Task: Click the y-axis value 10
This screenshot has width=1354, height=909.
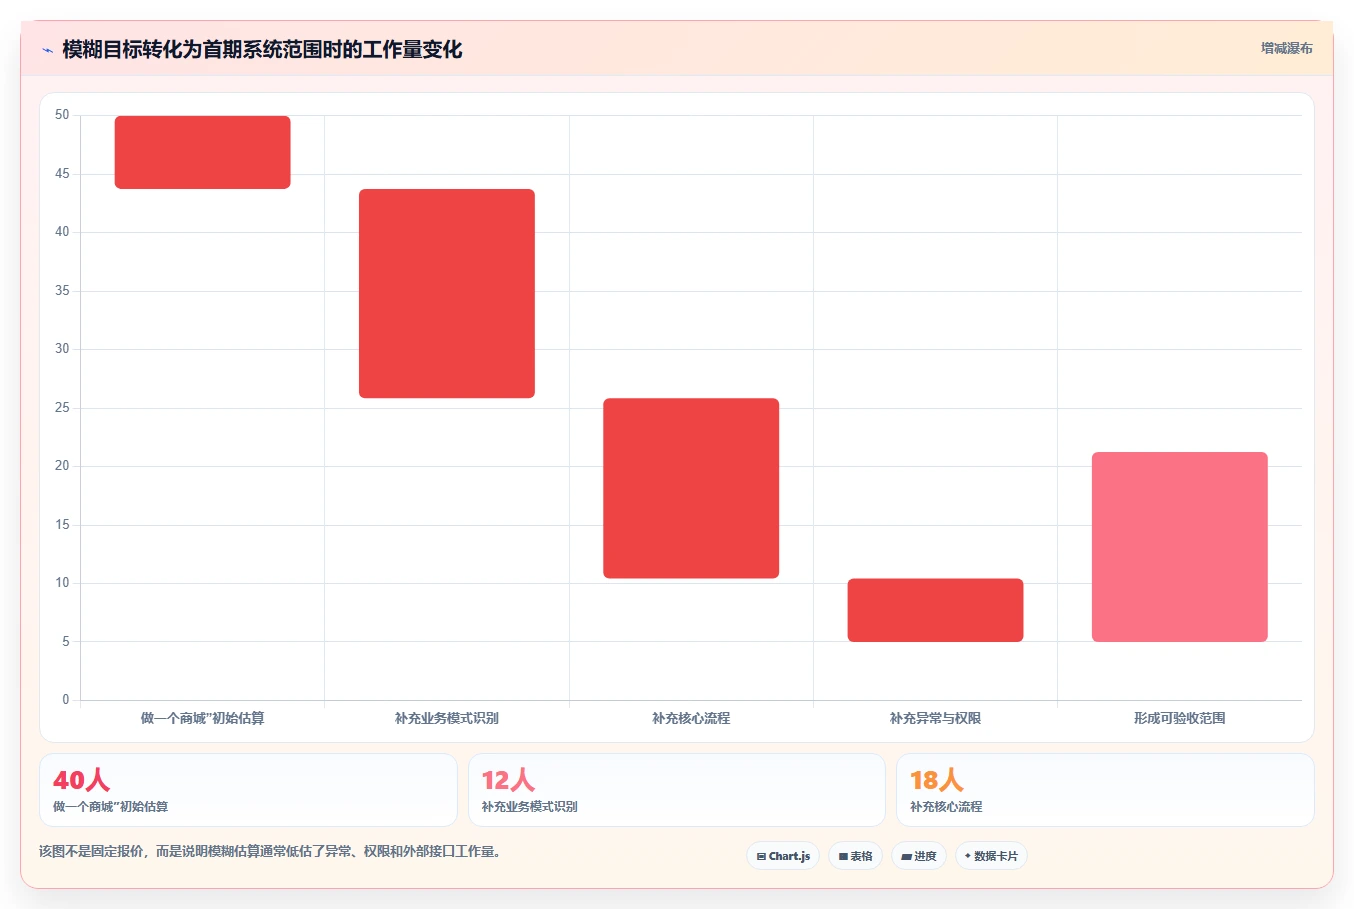Action: [62, 583]
